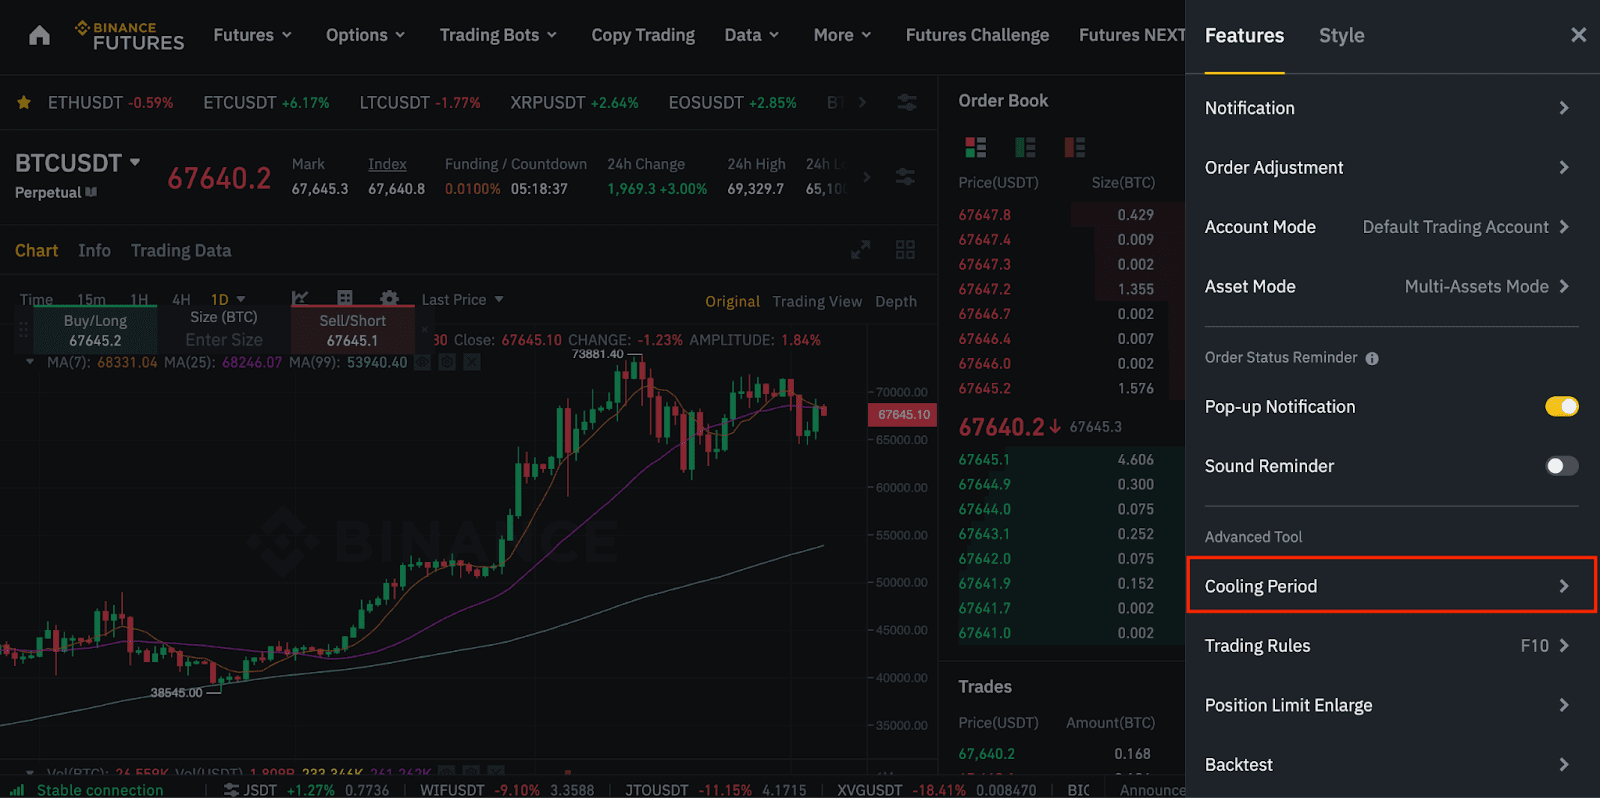Turn off Pop-up Notification toggle
Image resolution: width=1600 pixels, height=798 pixels.
(1561, 406)
